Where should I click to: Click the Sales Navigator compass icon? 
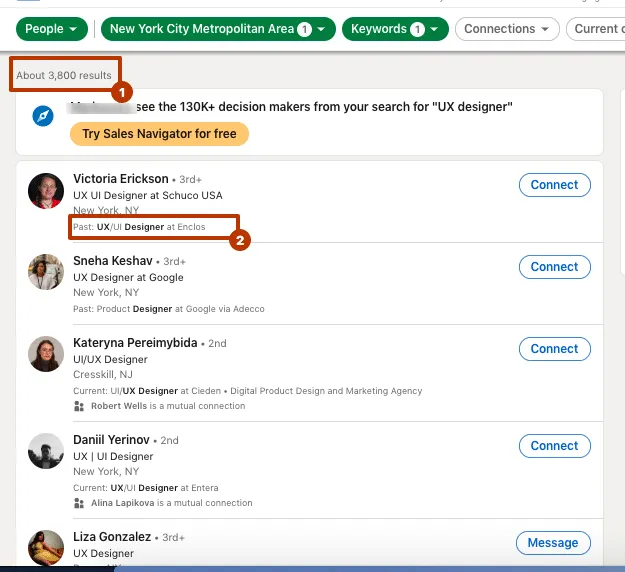[x=43, y=116]
